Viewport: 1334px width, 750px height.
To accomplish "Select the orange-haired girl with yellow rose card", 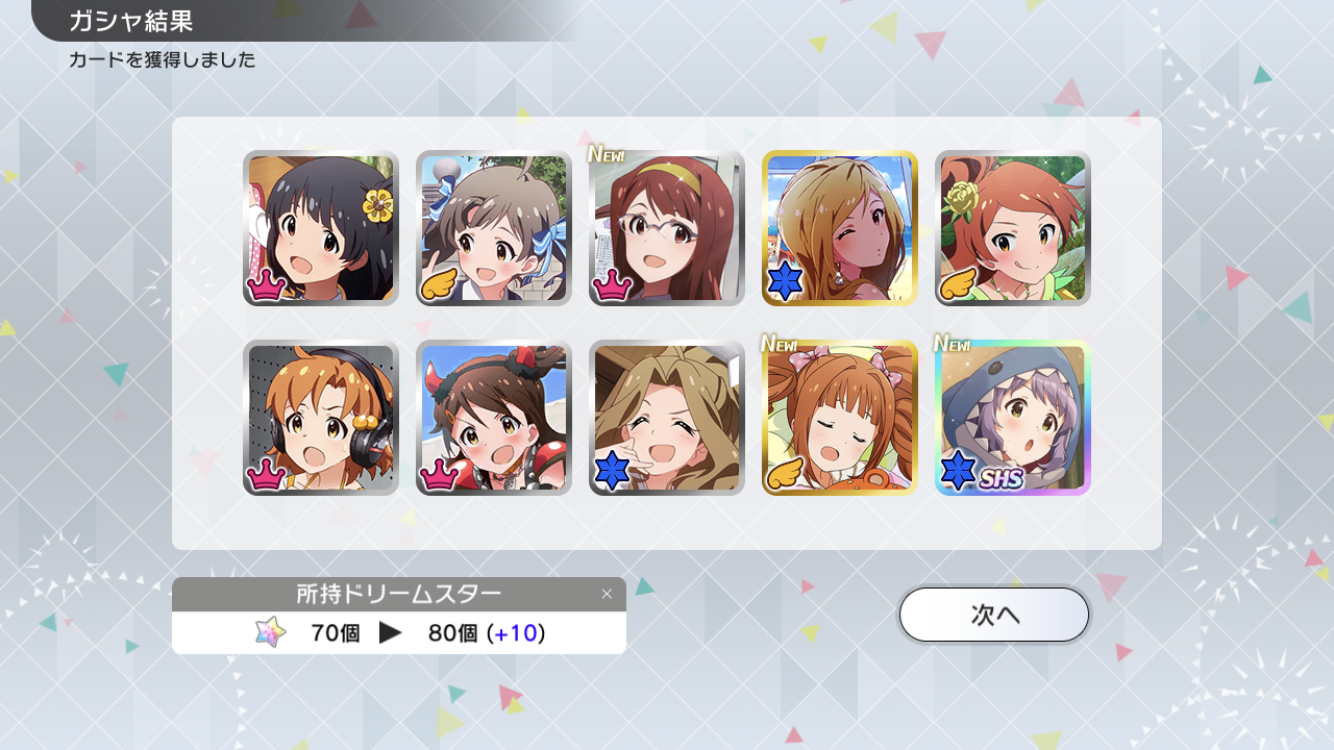I will point(1013,228).
